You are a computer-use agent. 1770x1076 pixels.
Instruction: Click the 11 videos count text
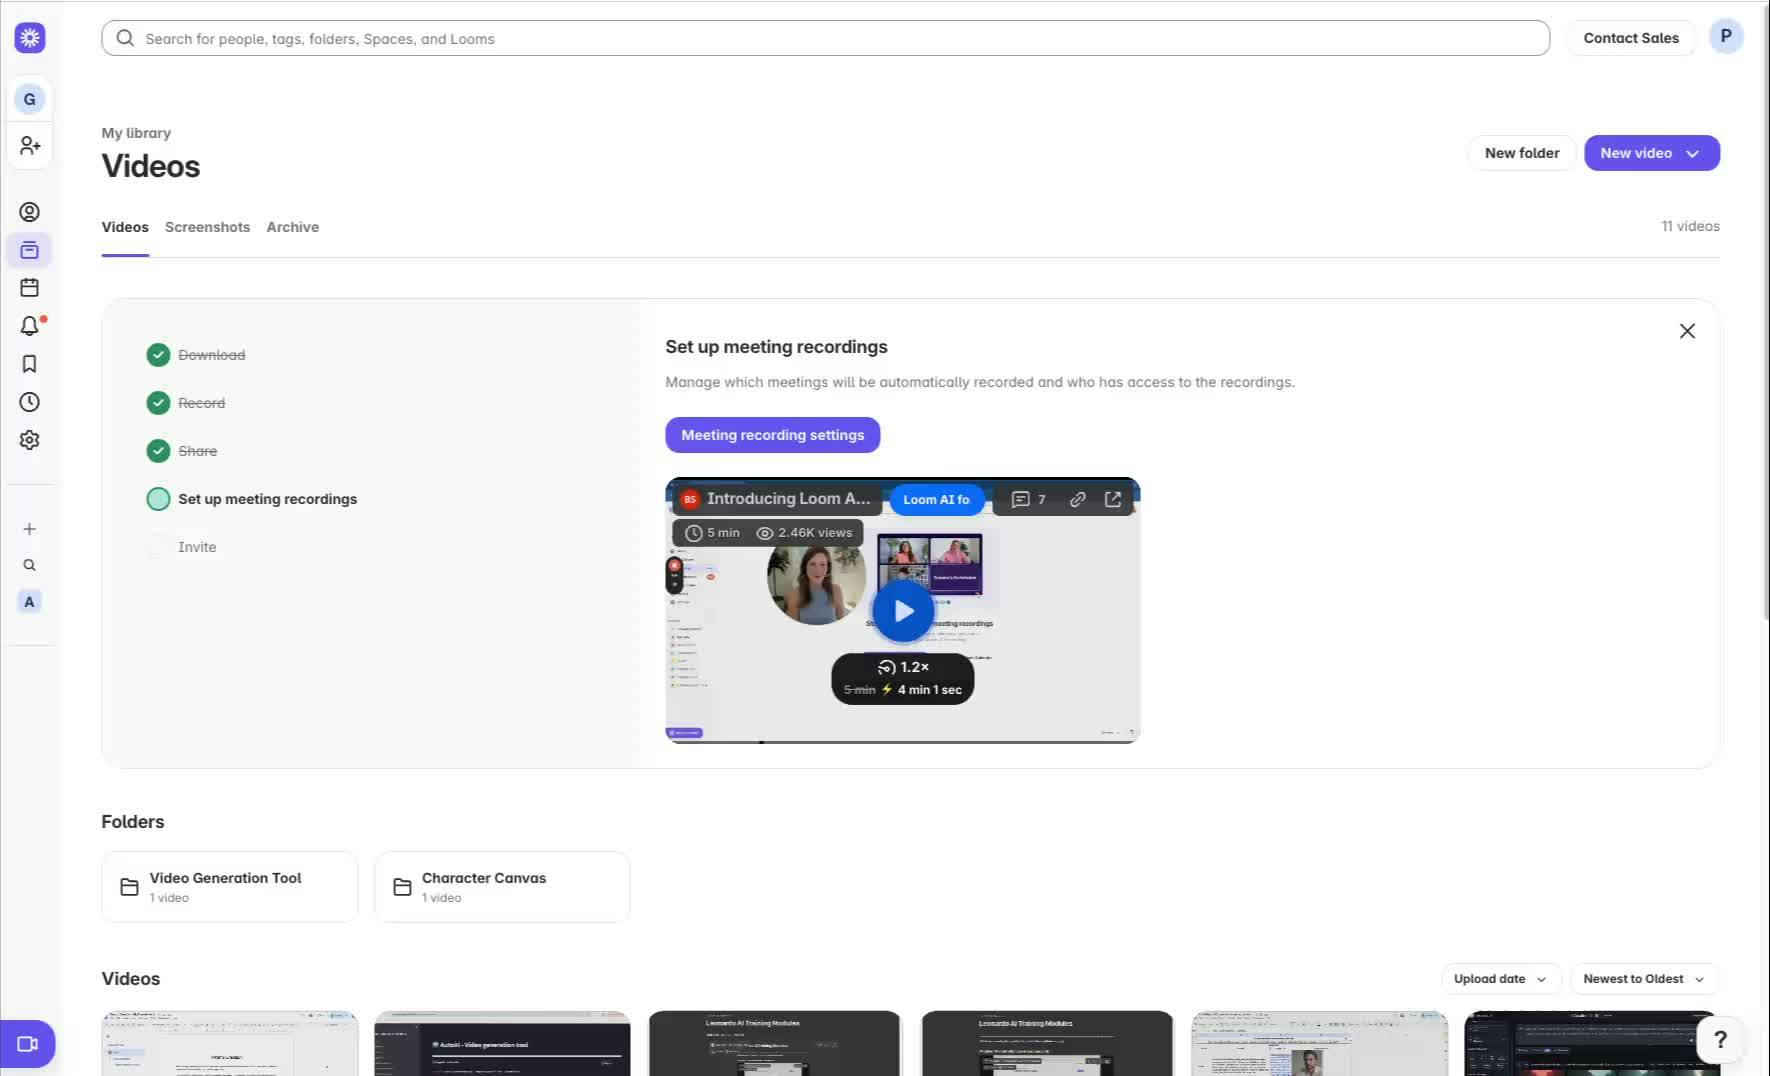point(1690,226)
